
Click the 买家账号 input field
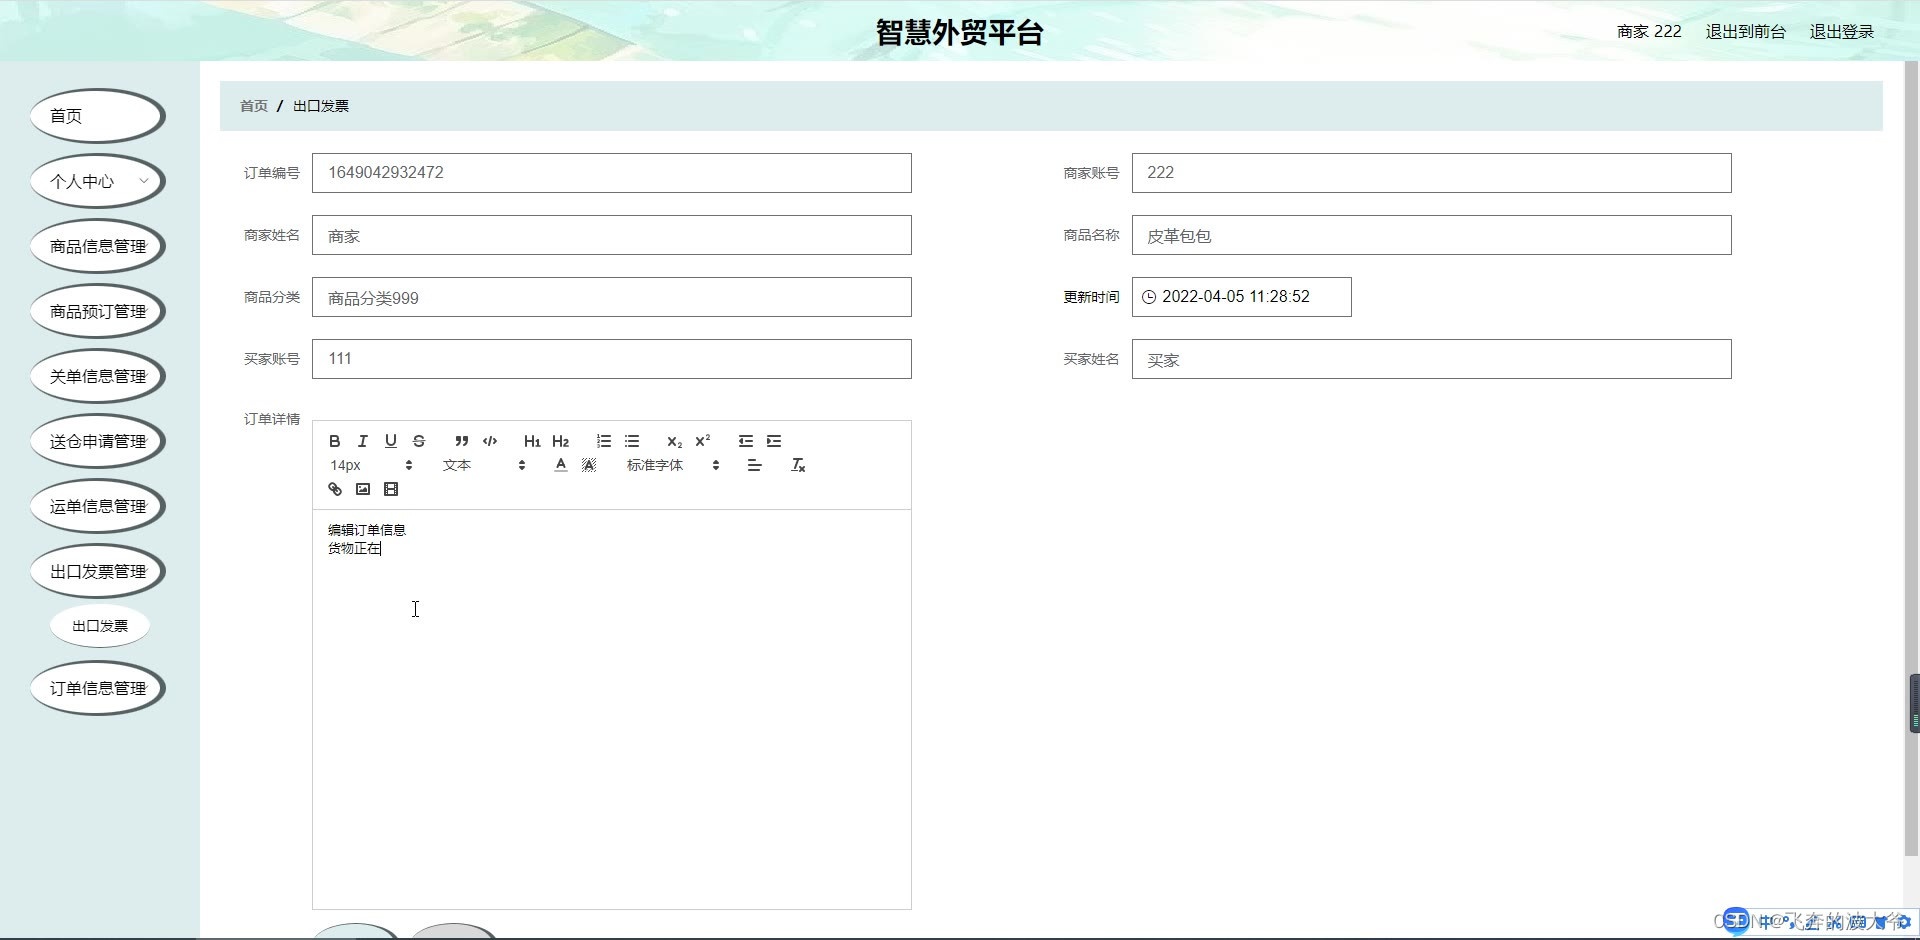click(612, 359)
